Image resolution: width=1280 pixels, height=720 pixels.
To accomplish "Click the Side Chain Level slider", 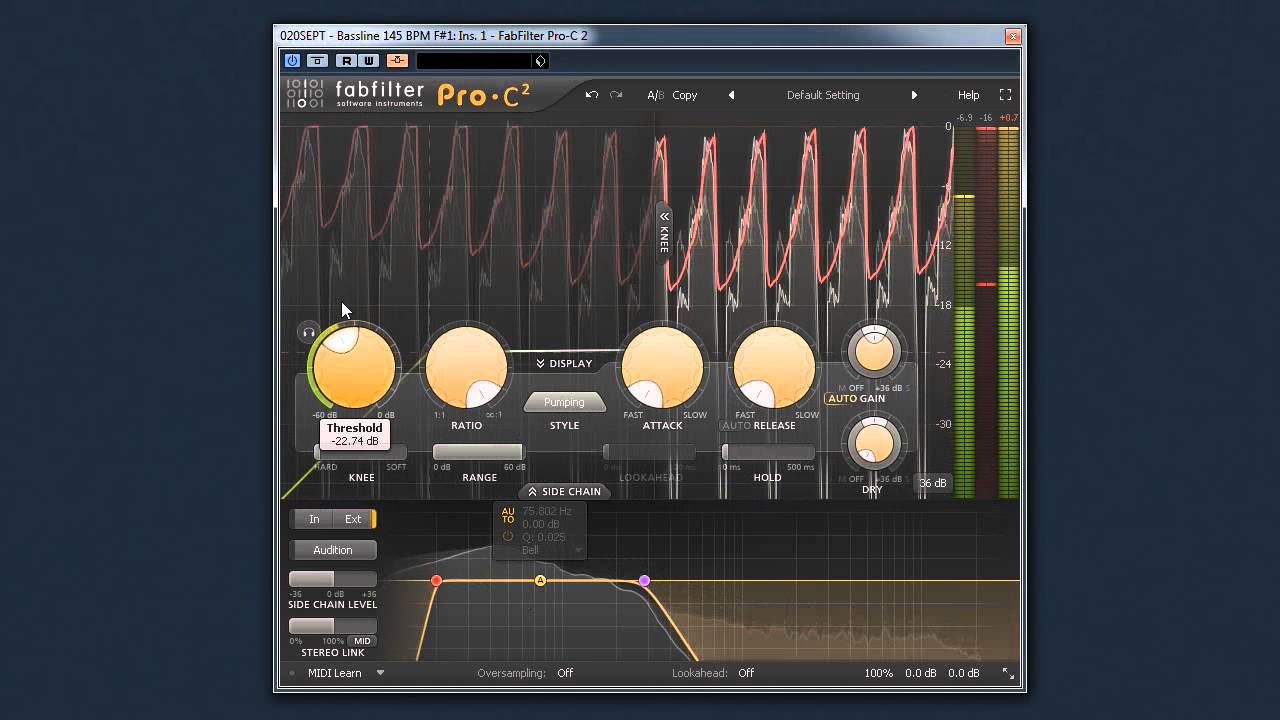I will pos(333,579).
